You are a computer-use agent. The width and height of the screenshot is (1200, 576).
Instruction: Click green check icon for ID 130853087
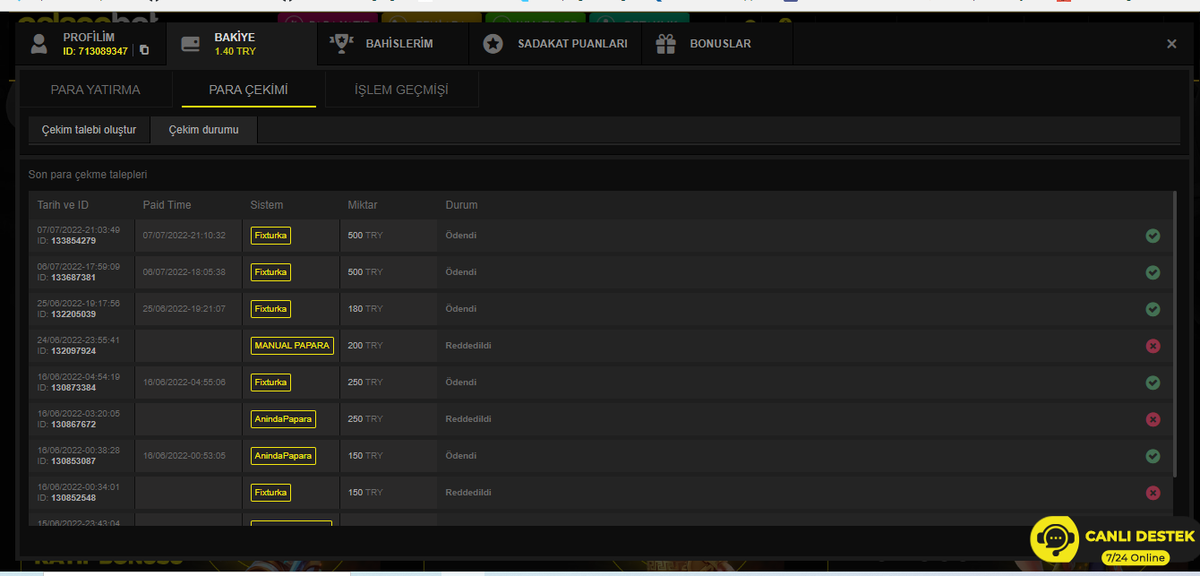coord(1152,456)
